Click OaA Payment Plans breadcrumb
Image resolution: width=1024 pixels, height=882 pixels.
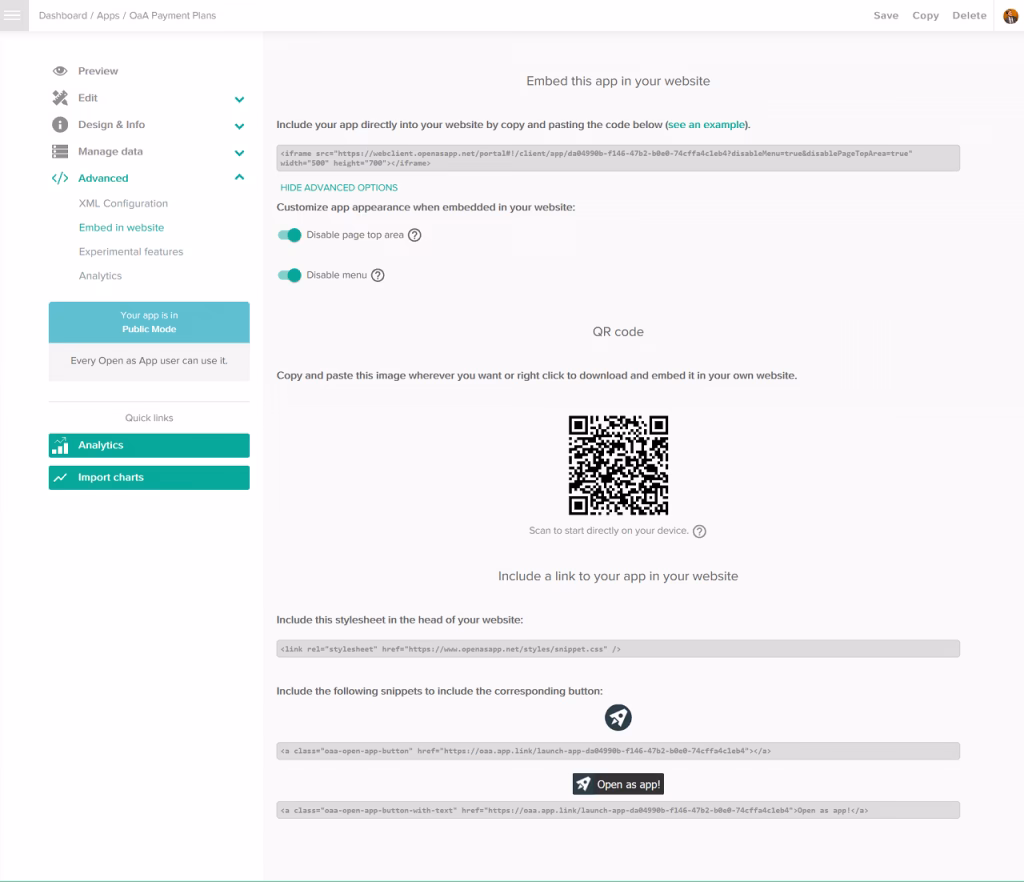tap(172, 16)
